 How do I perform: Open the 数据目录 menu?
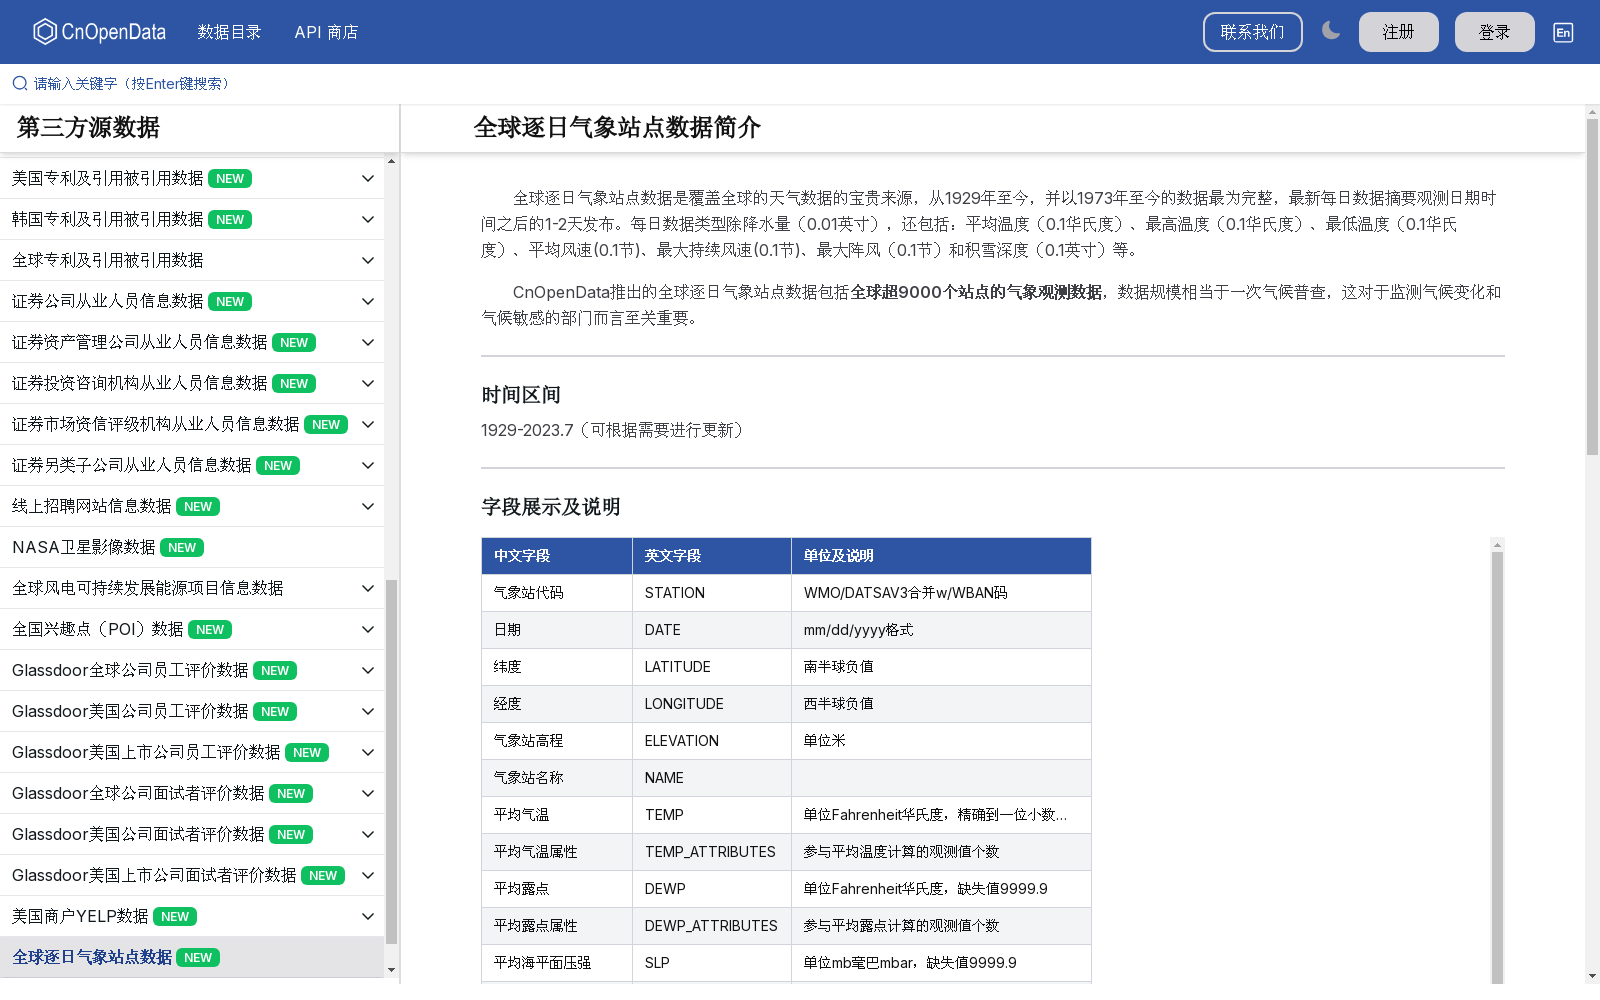(229, 32)
